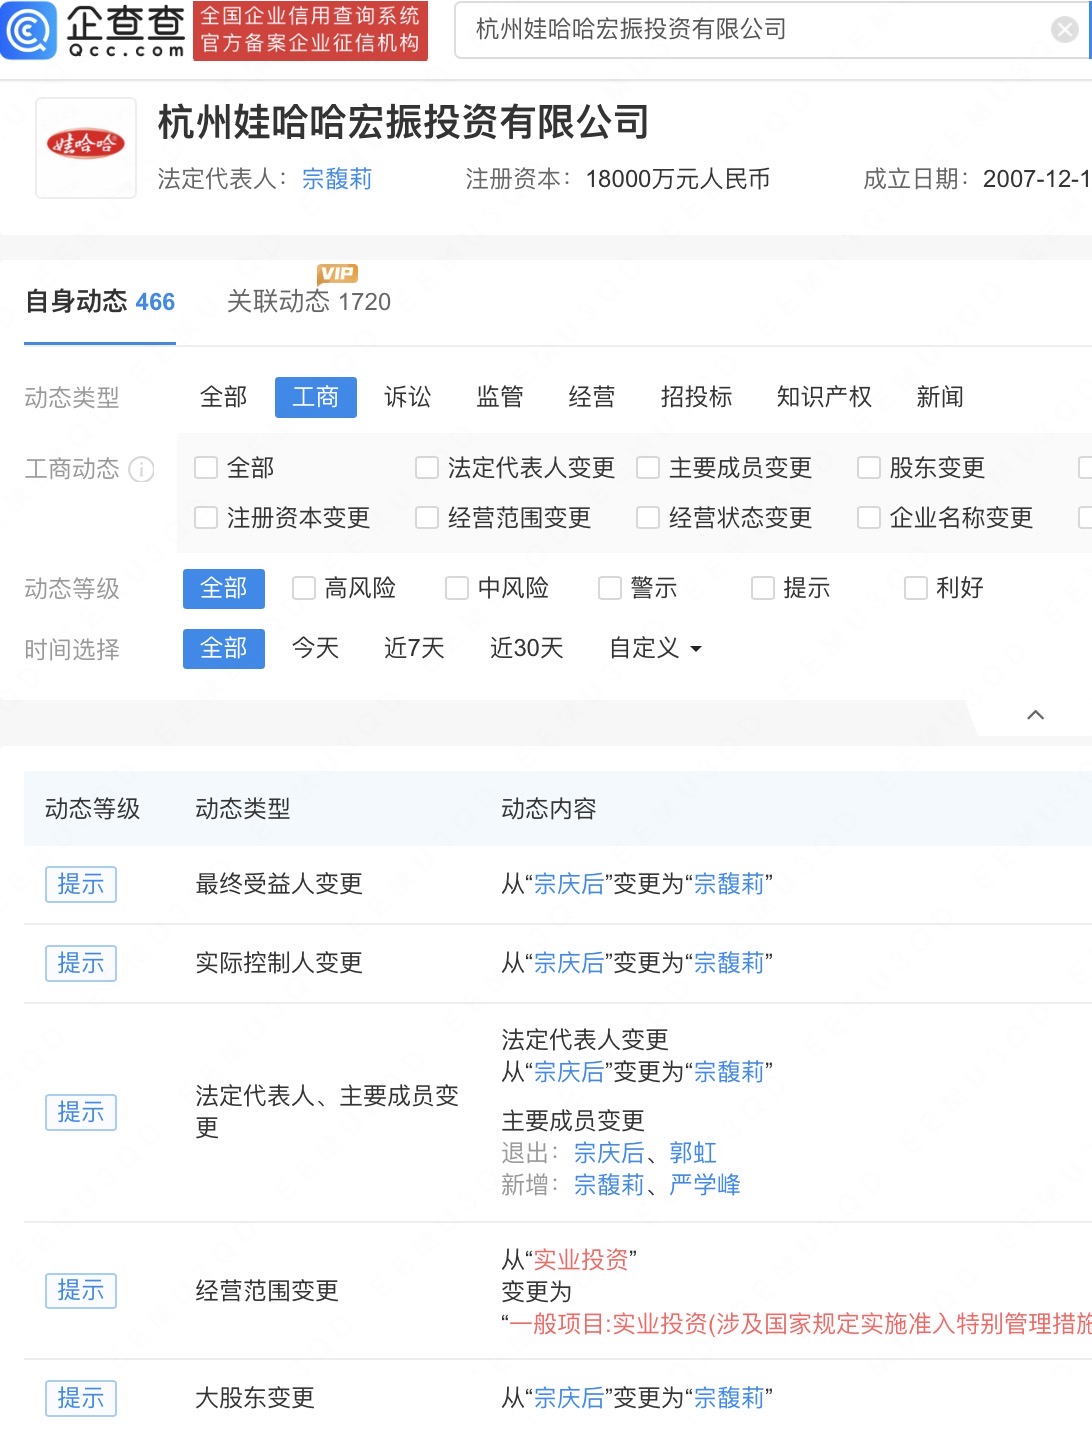
Task: Open 宗馥莉 link in 大股东变更 row
Action: (x=729, y=1398)
